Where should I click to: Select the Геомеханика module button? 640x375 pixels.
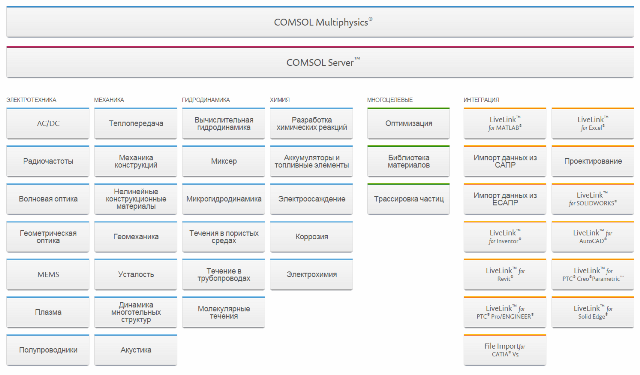click(x=136, y=237)
